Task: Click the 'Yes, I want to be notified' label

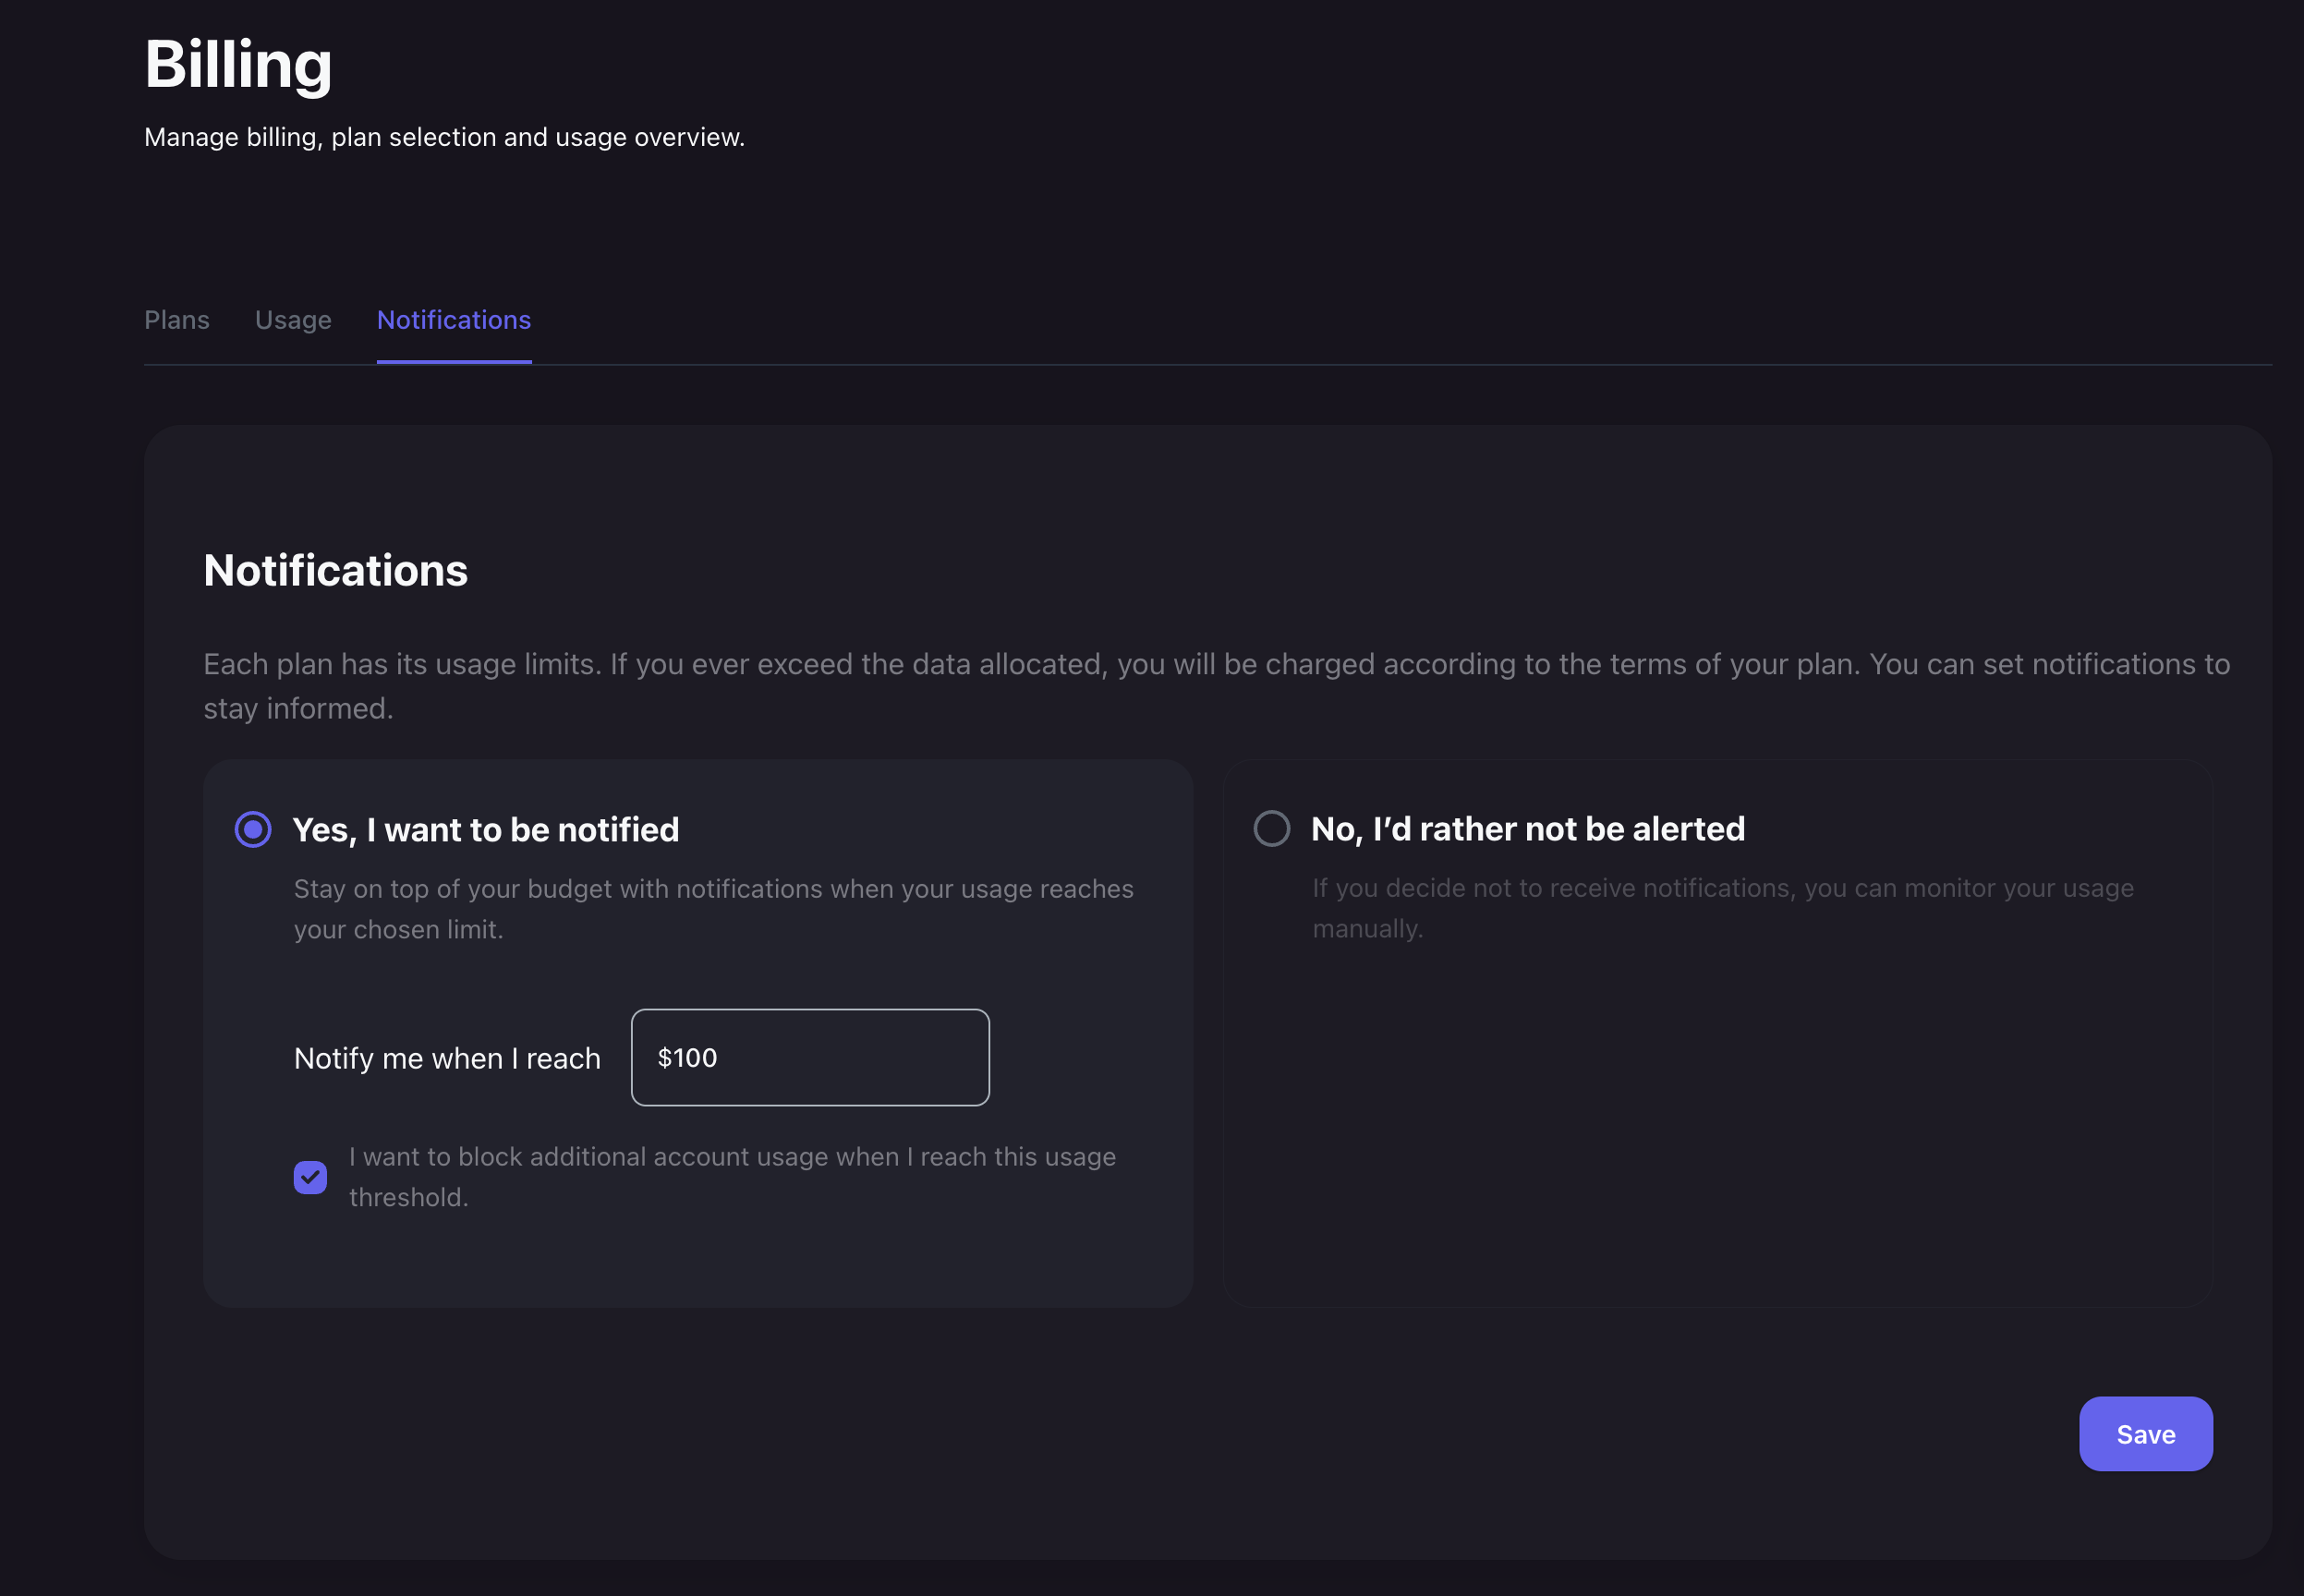Action: tap(486, 829)
